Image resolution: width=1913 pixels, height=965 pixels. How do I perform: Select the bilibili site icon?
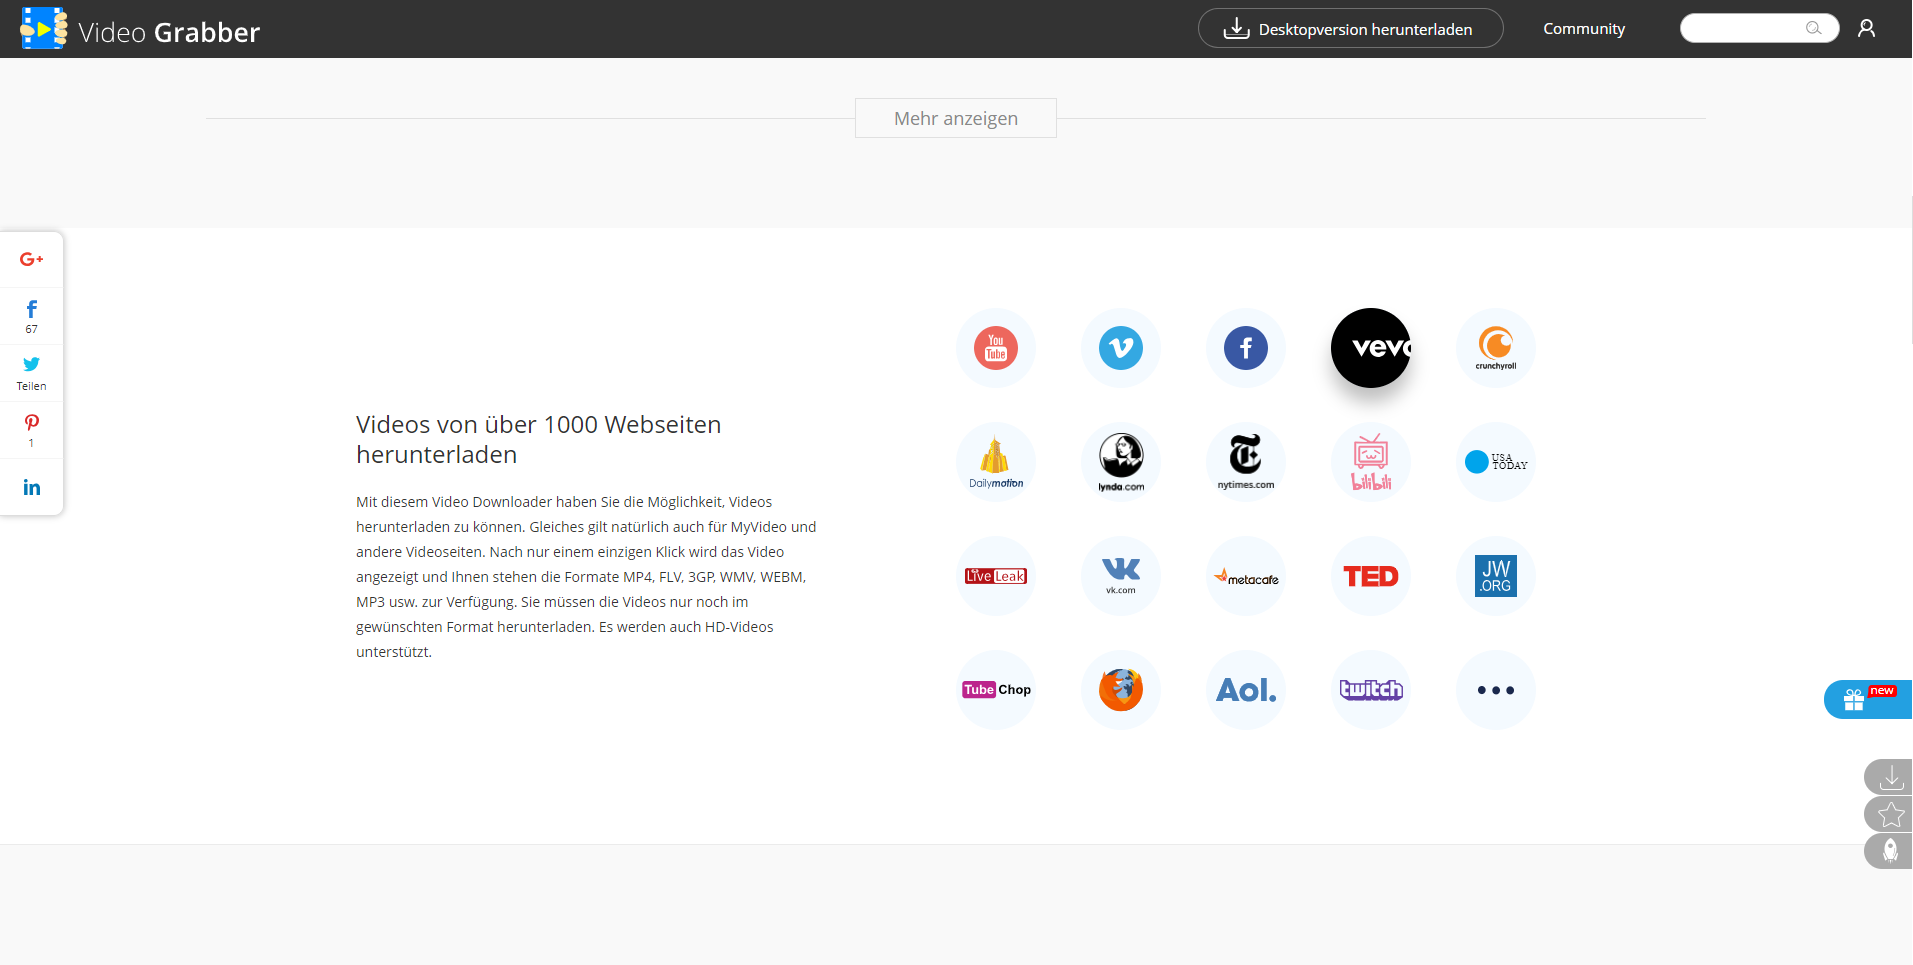click(x=1371, y=462)
